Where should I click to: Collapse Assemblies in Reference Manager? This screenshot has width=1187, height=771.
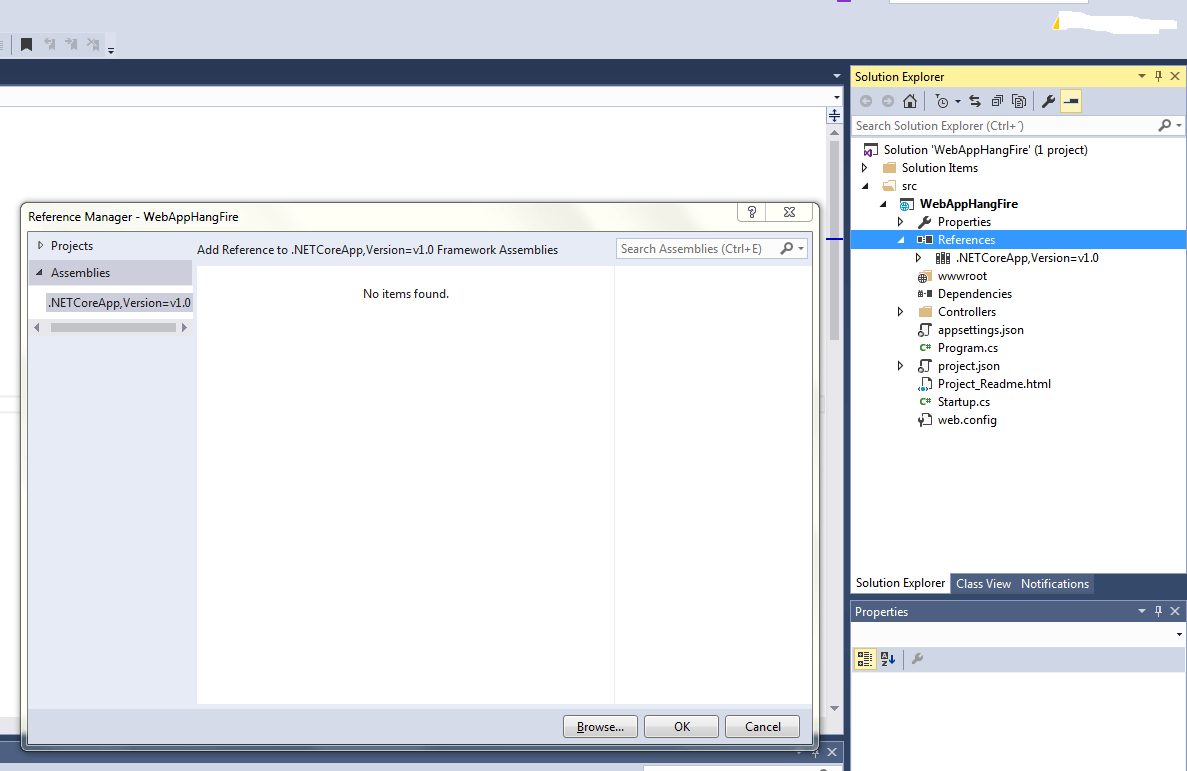click(39, 272)
